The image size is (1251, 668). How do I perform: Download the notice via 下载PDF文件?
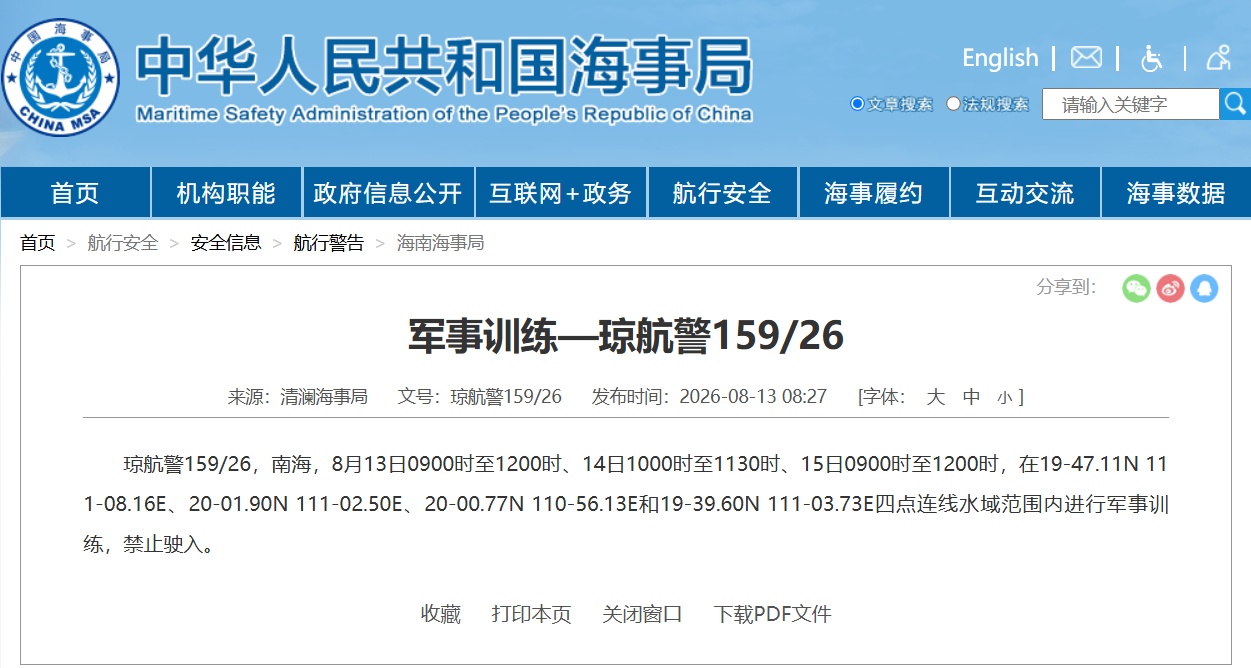(773, 614)
